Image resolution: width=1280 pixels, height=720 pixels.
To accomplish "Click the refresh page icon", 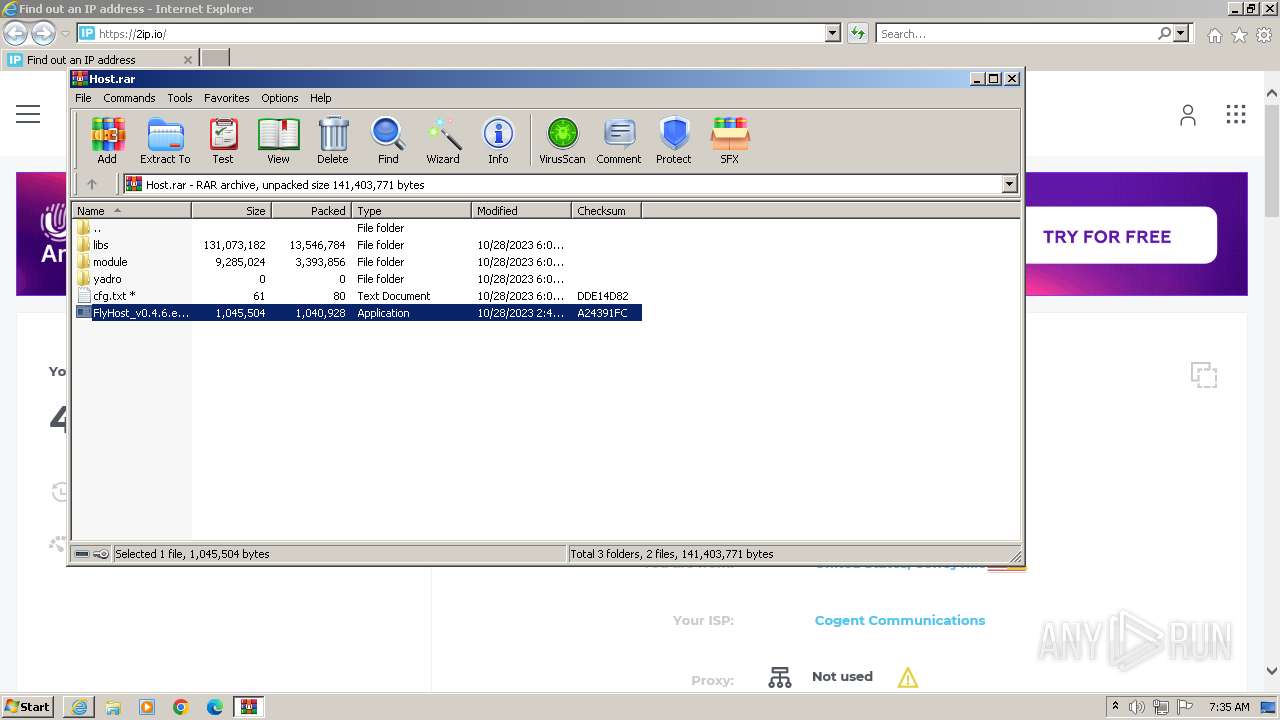I will [858, 34].
